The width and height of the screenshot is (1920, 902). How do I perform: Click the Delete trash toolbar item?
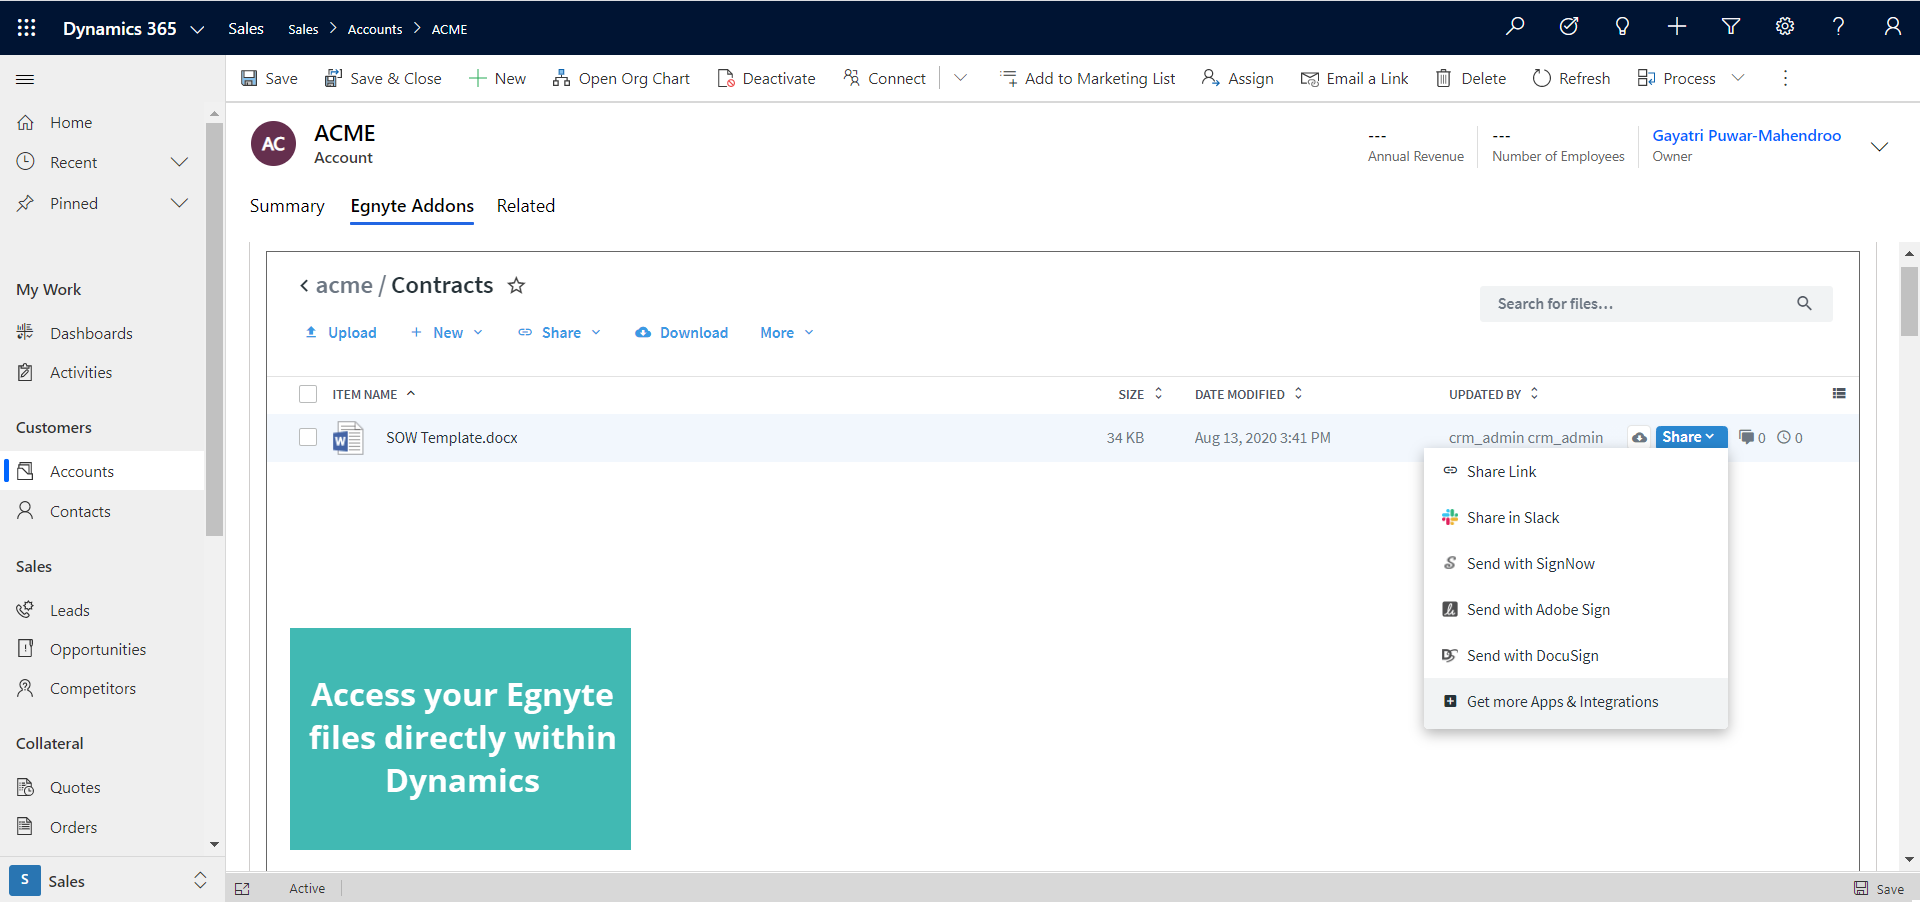(x=1470, y=78)
